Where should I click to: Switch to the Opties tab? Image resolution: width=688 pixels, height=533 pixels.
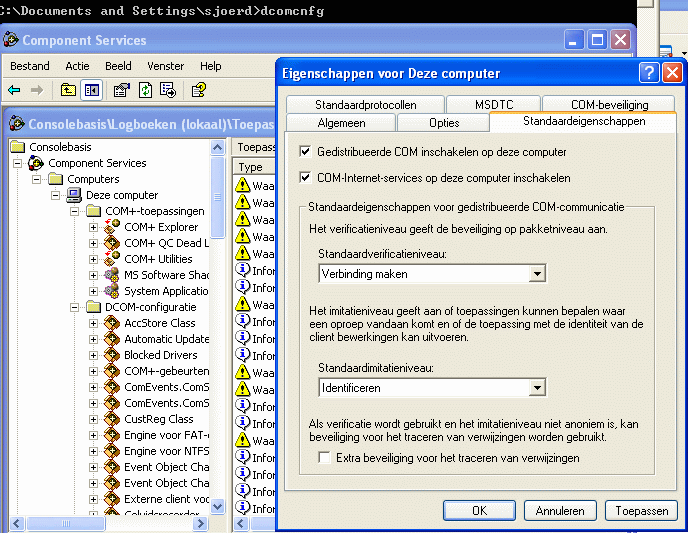(444, 123)
